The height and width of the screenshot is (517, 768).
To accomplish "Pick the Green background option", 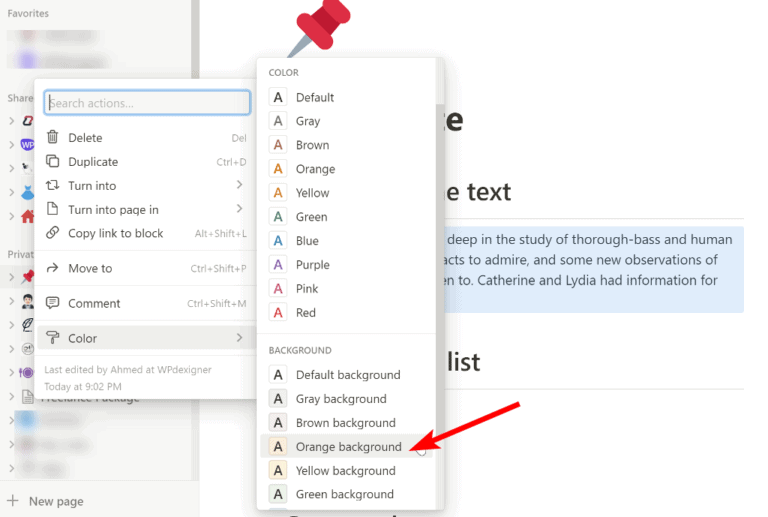I will coord(347,494).
